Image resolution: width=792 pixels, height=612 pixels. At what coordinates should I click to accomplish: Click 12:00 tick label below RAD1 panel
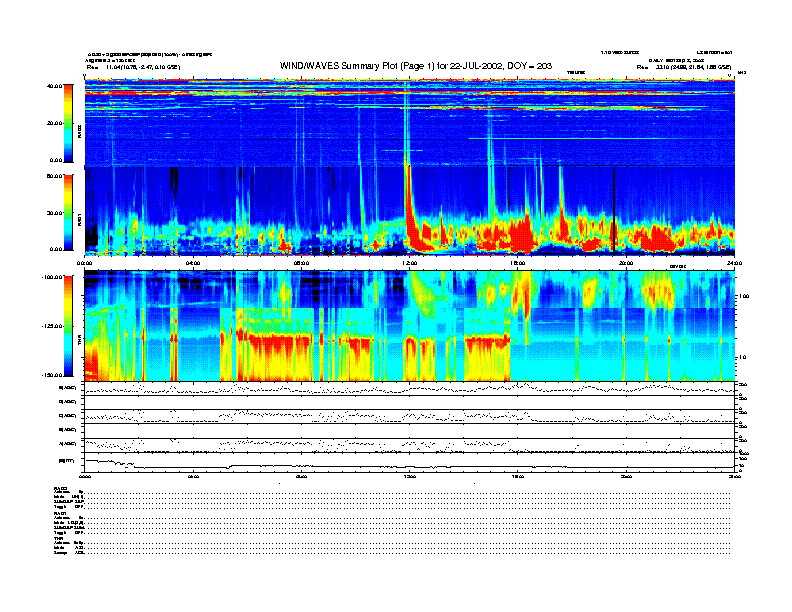[410, 263]
